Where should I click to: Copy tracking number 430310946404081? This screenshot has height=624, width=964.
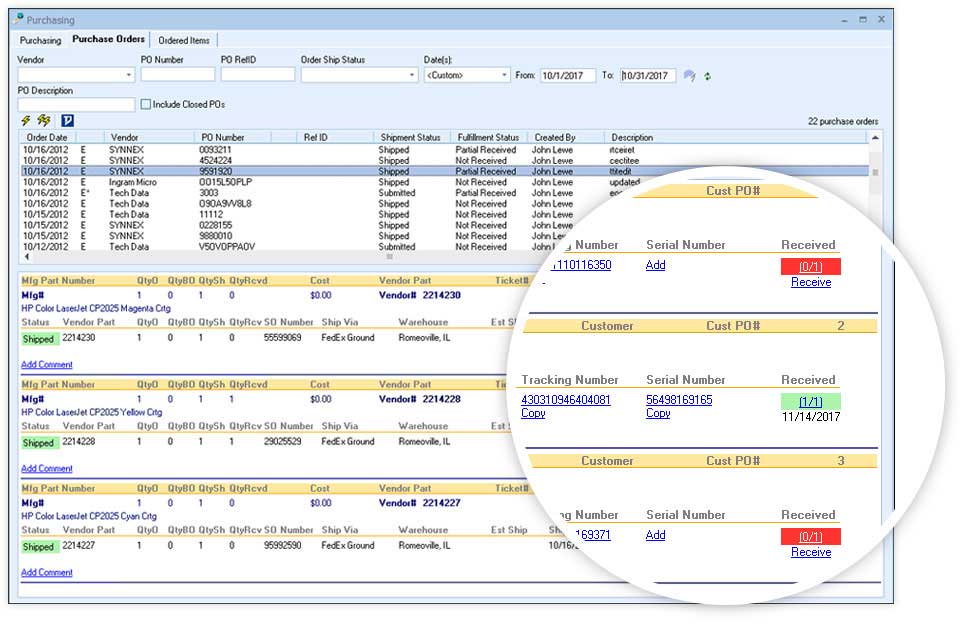(531, 413)
